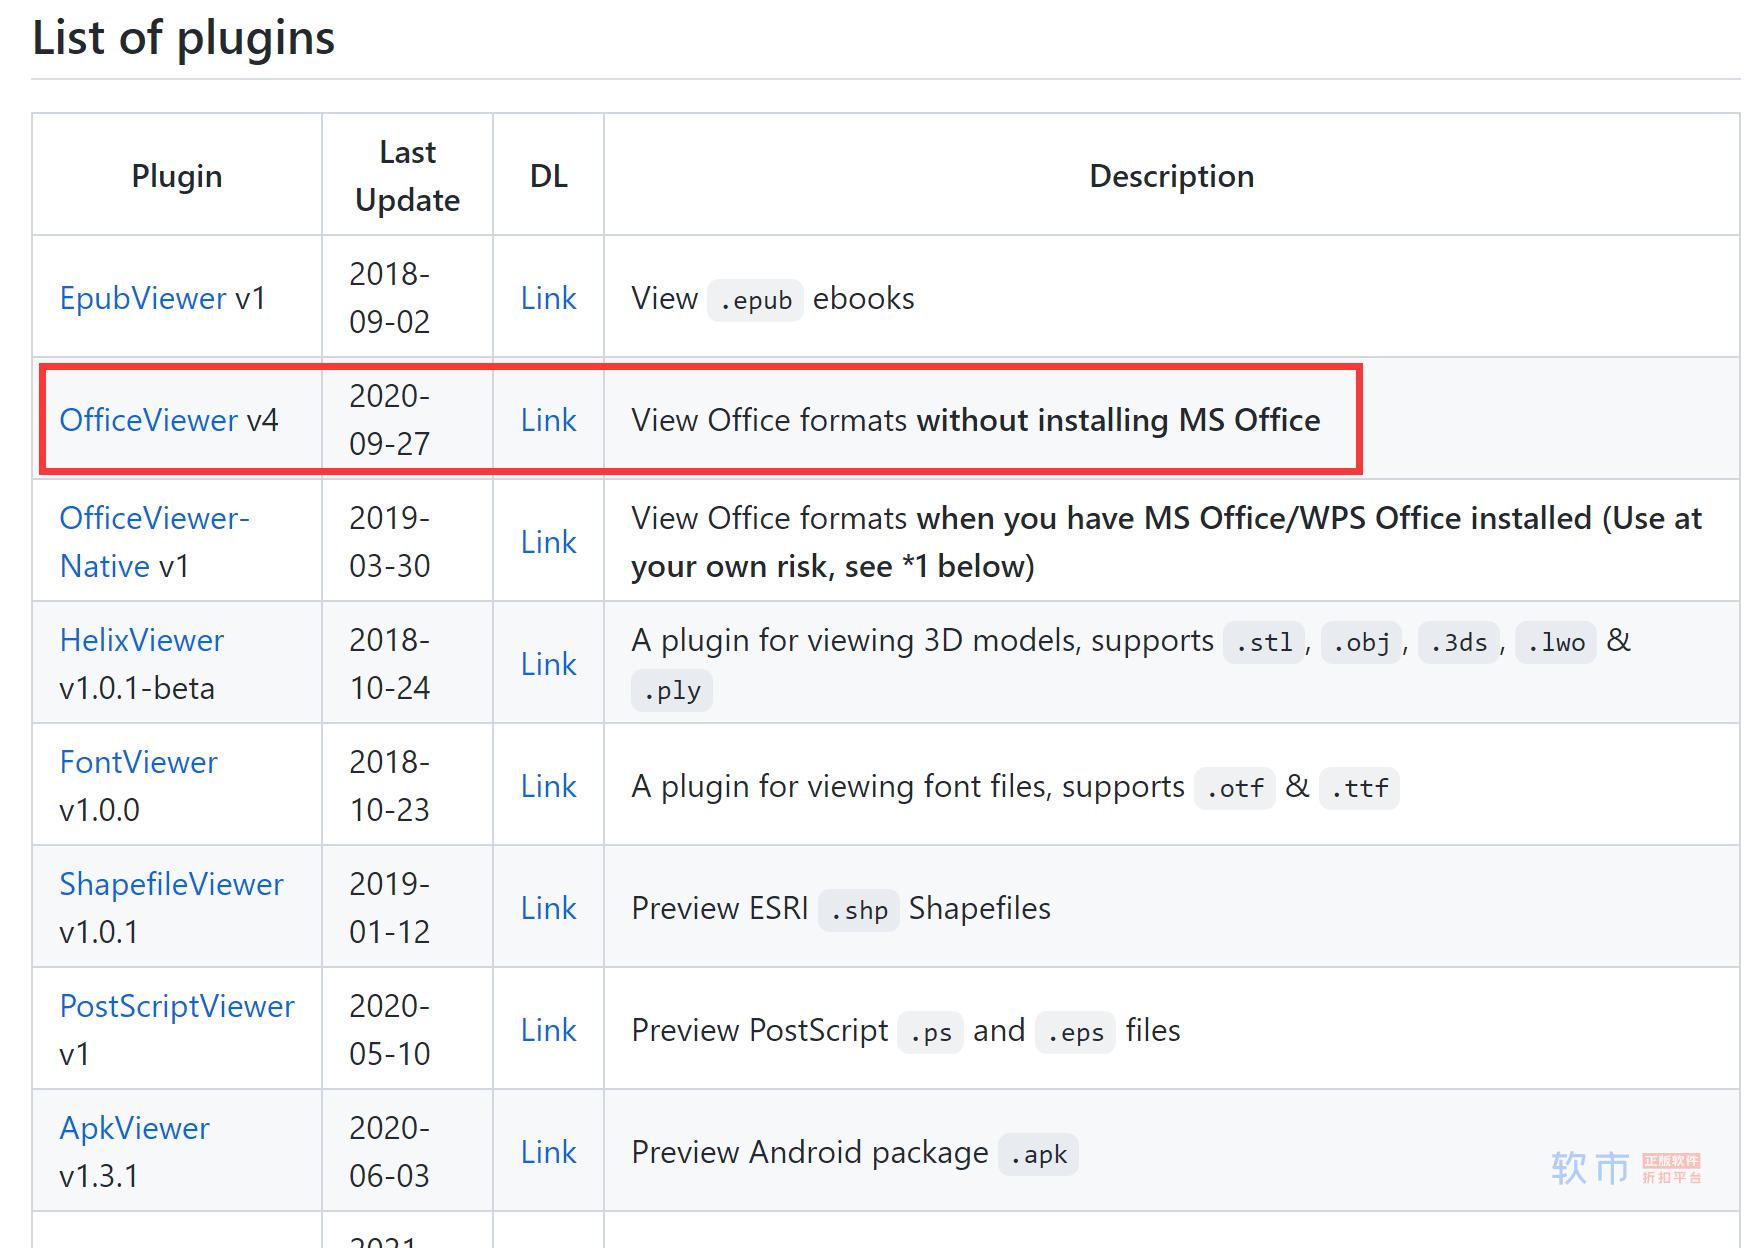Open the EpubViewer plugin link
The height and width of the screenshot is (1248, 1756).
[143, 298]
